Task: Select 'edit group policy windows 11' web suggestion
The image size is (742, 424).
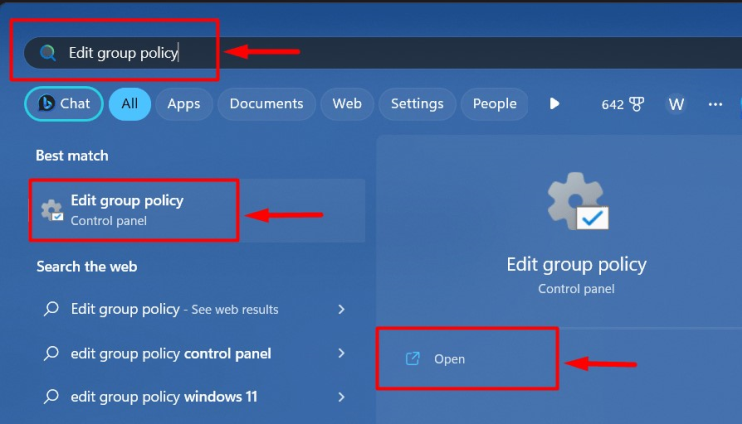Action: click(x=164, y=397)
